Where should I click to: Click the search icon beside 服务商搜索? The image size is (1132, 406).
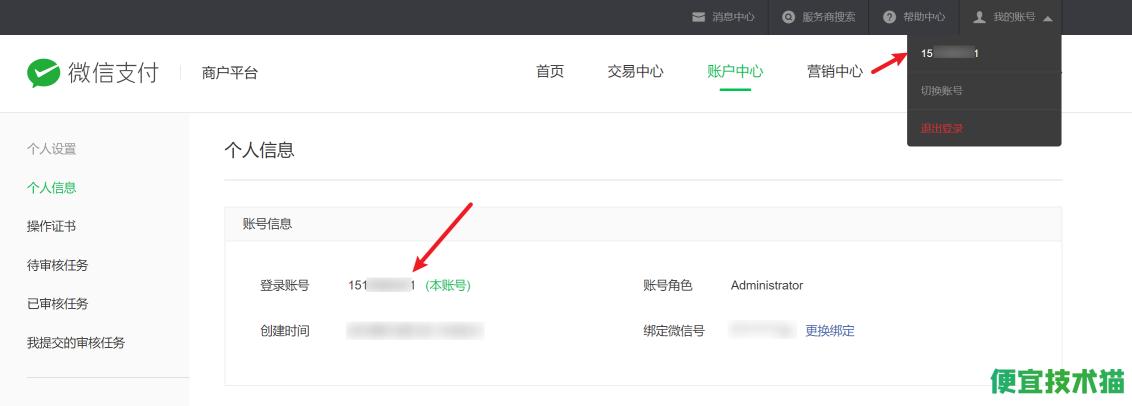[x=789, y=17]
